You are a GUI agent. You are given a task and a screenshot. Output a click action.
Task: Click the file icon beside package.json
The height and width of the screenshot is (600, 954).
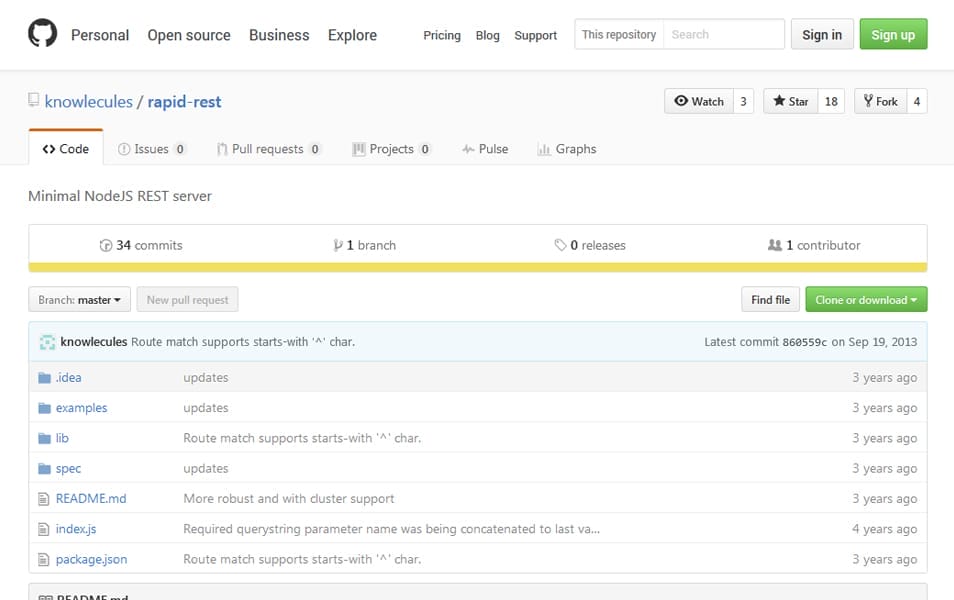pyautogui.click(x=44, y=560)
